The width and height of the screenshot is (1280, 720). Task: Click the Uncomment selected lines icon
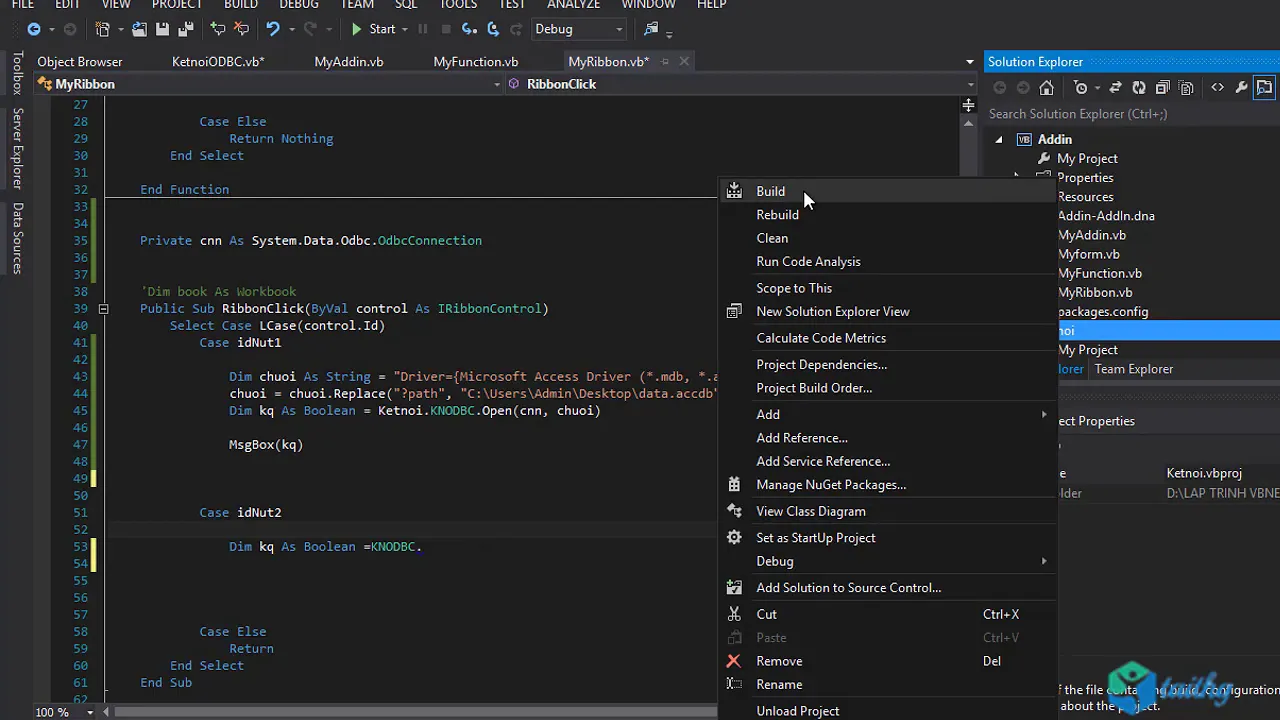click(241, 29)
